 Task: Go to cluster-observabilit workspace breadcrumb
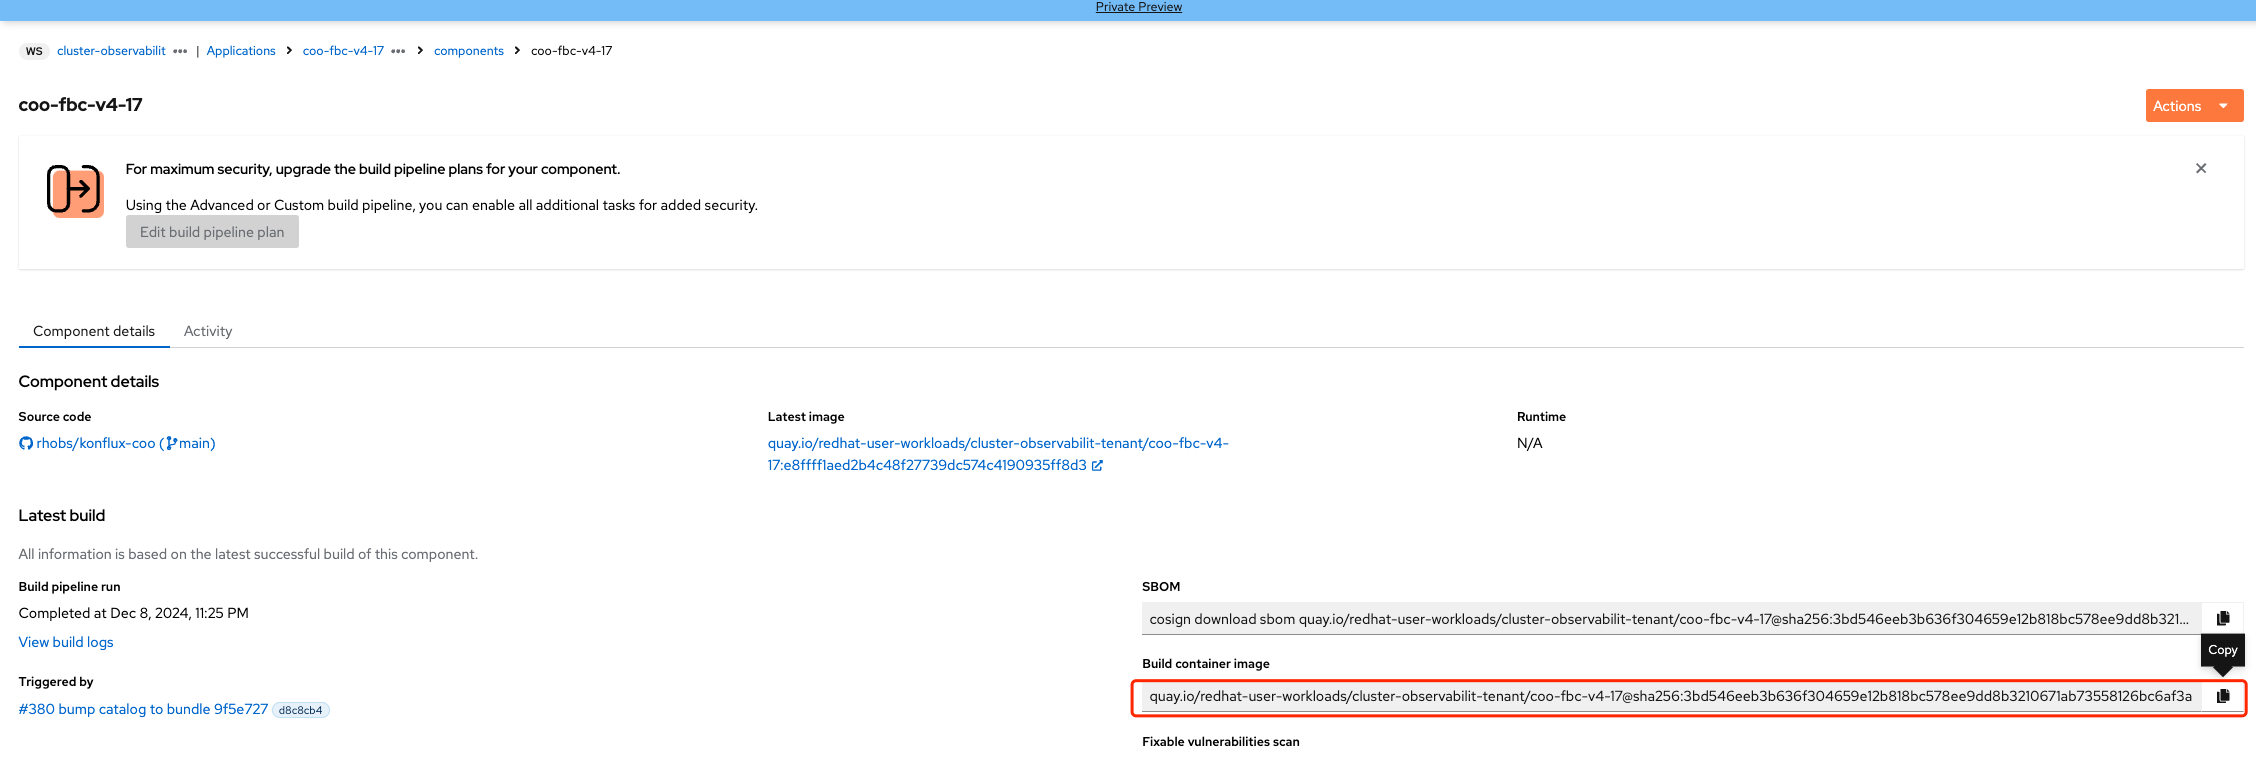(x=111, y=51)
